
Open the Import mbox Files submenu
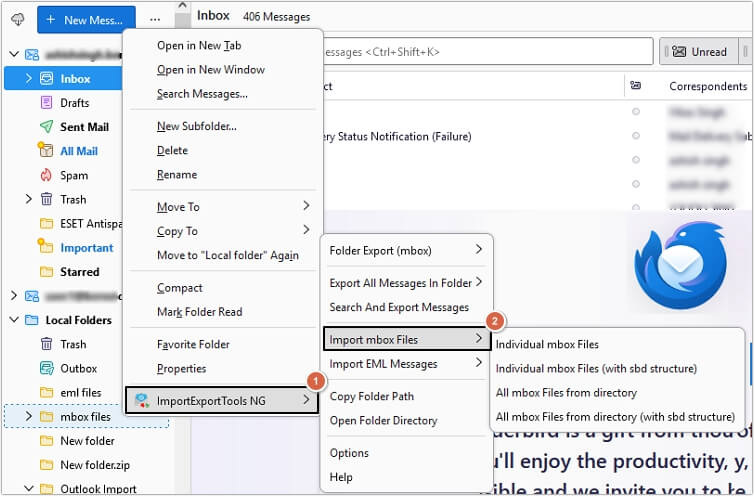pos(406,339)
